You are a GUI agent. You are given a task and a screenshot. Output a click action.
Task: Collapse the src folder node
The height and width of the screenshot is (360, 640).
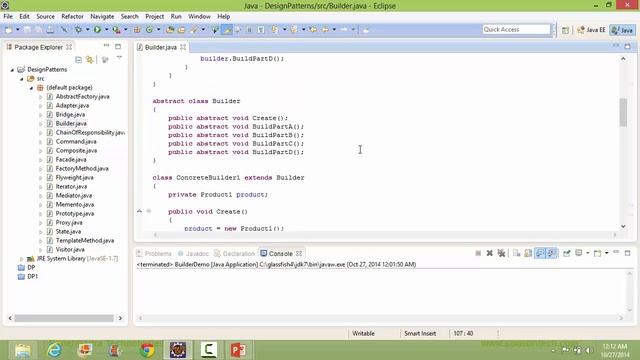[x=22, y=79]
